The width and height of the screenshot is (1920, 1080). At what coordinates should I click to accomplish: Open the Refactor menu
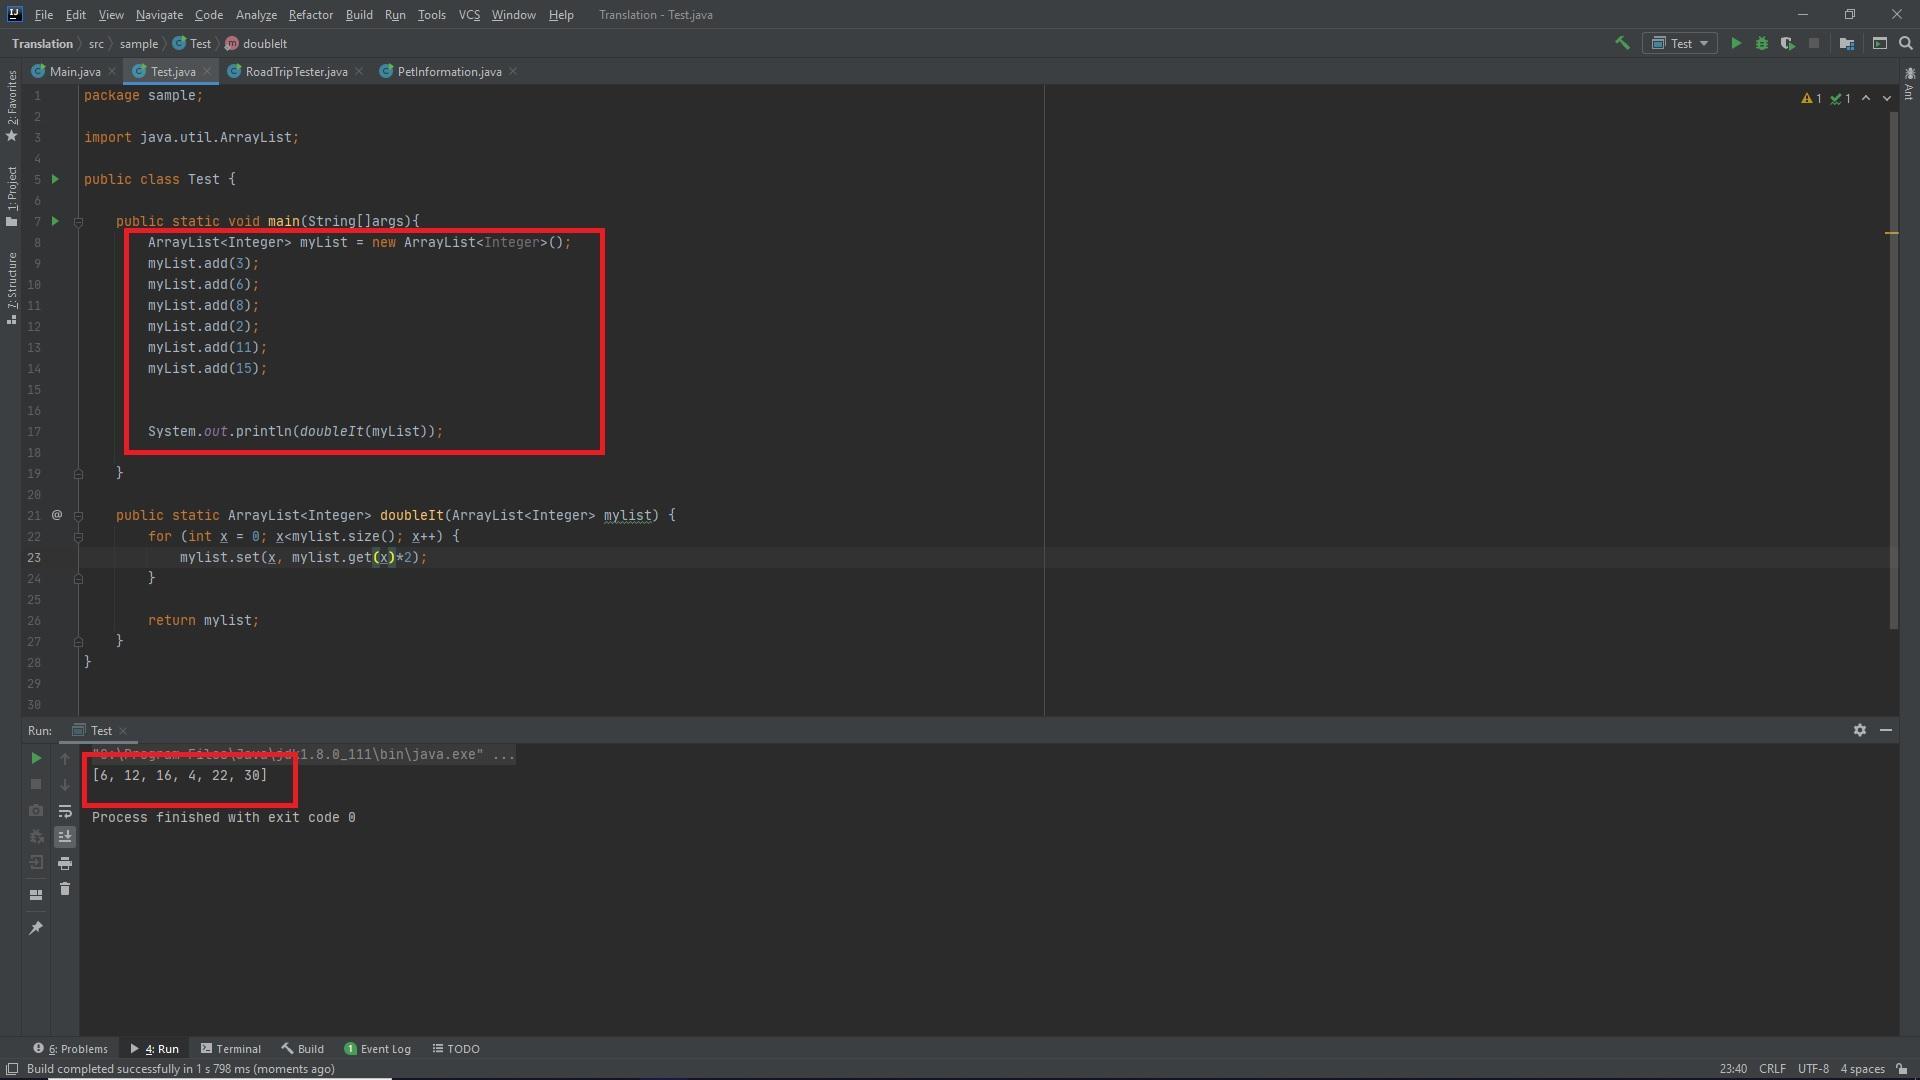coord(310,15)
